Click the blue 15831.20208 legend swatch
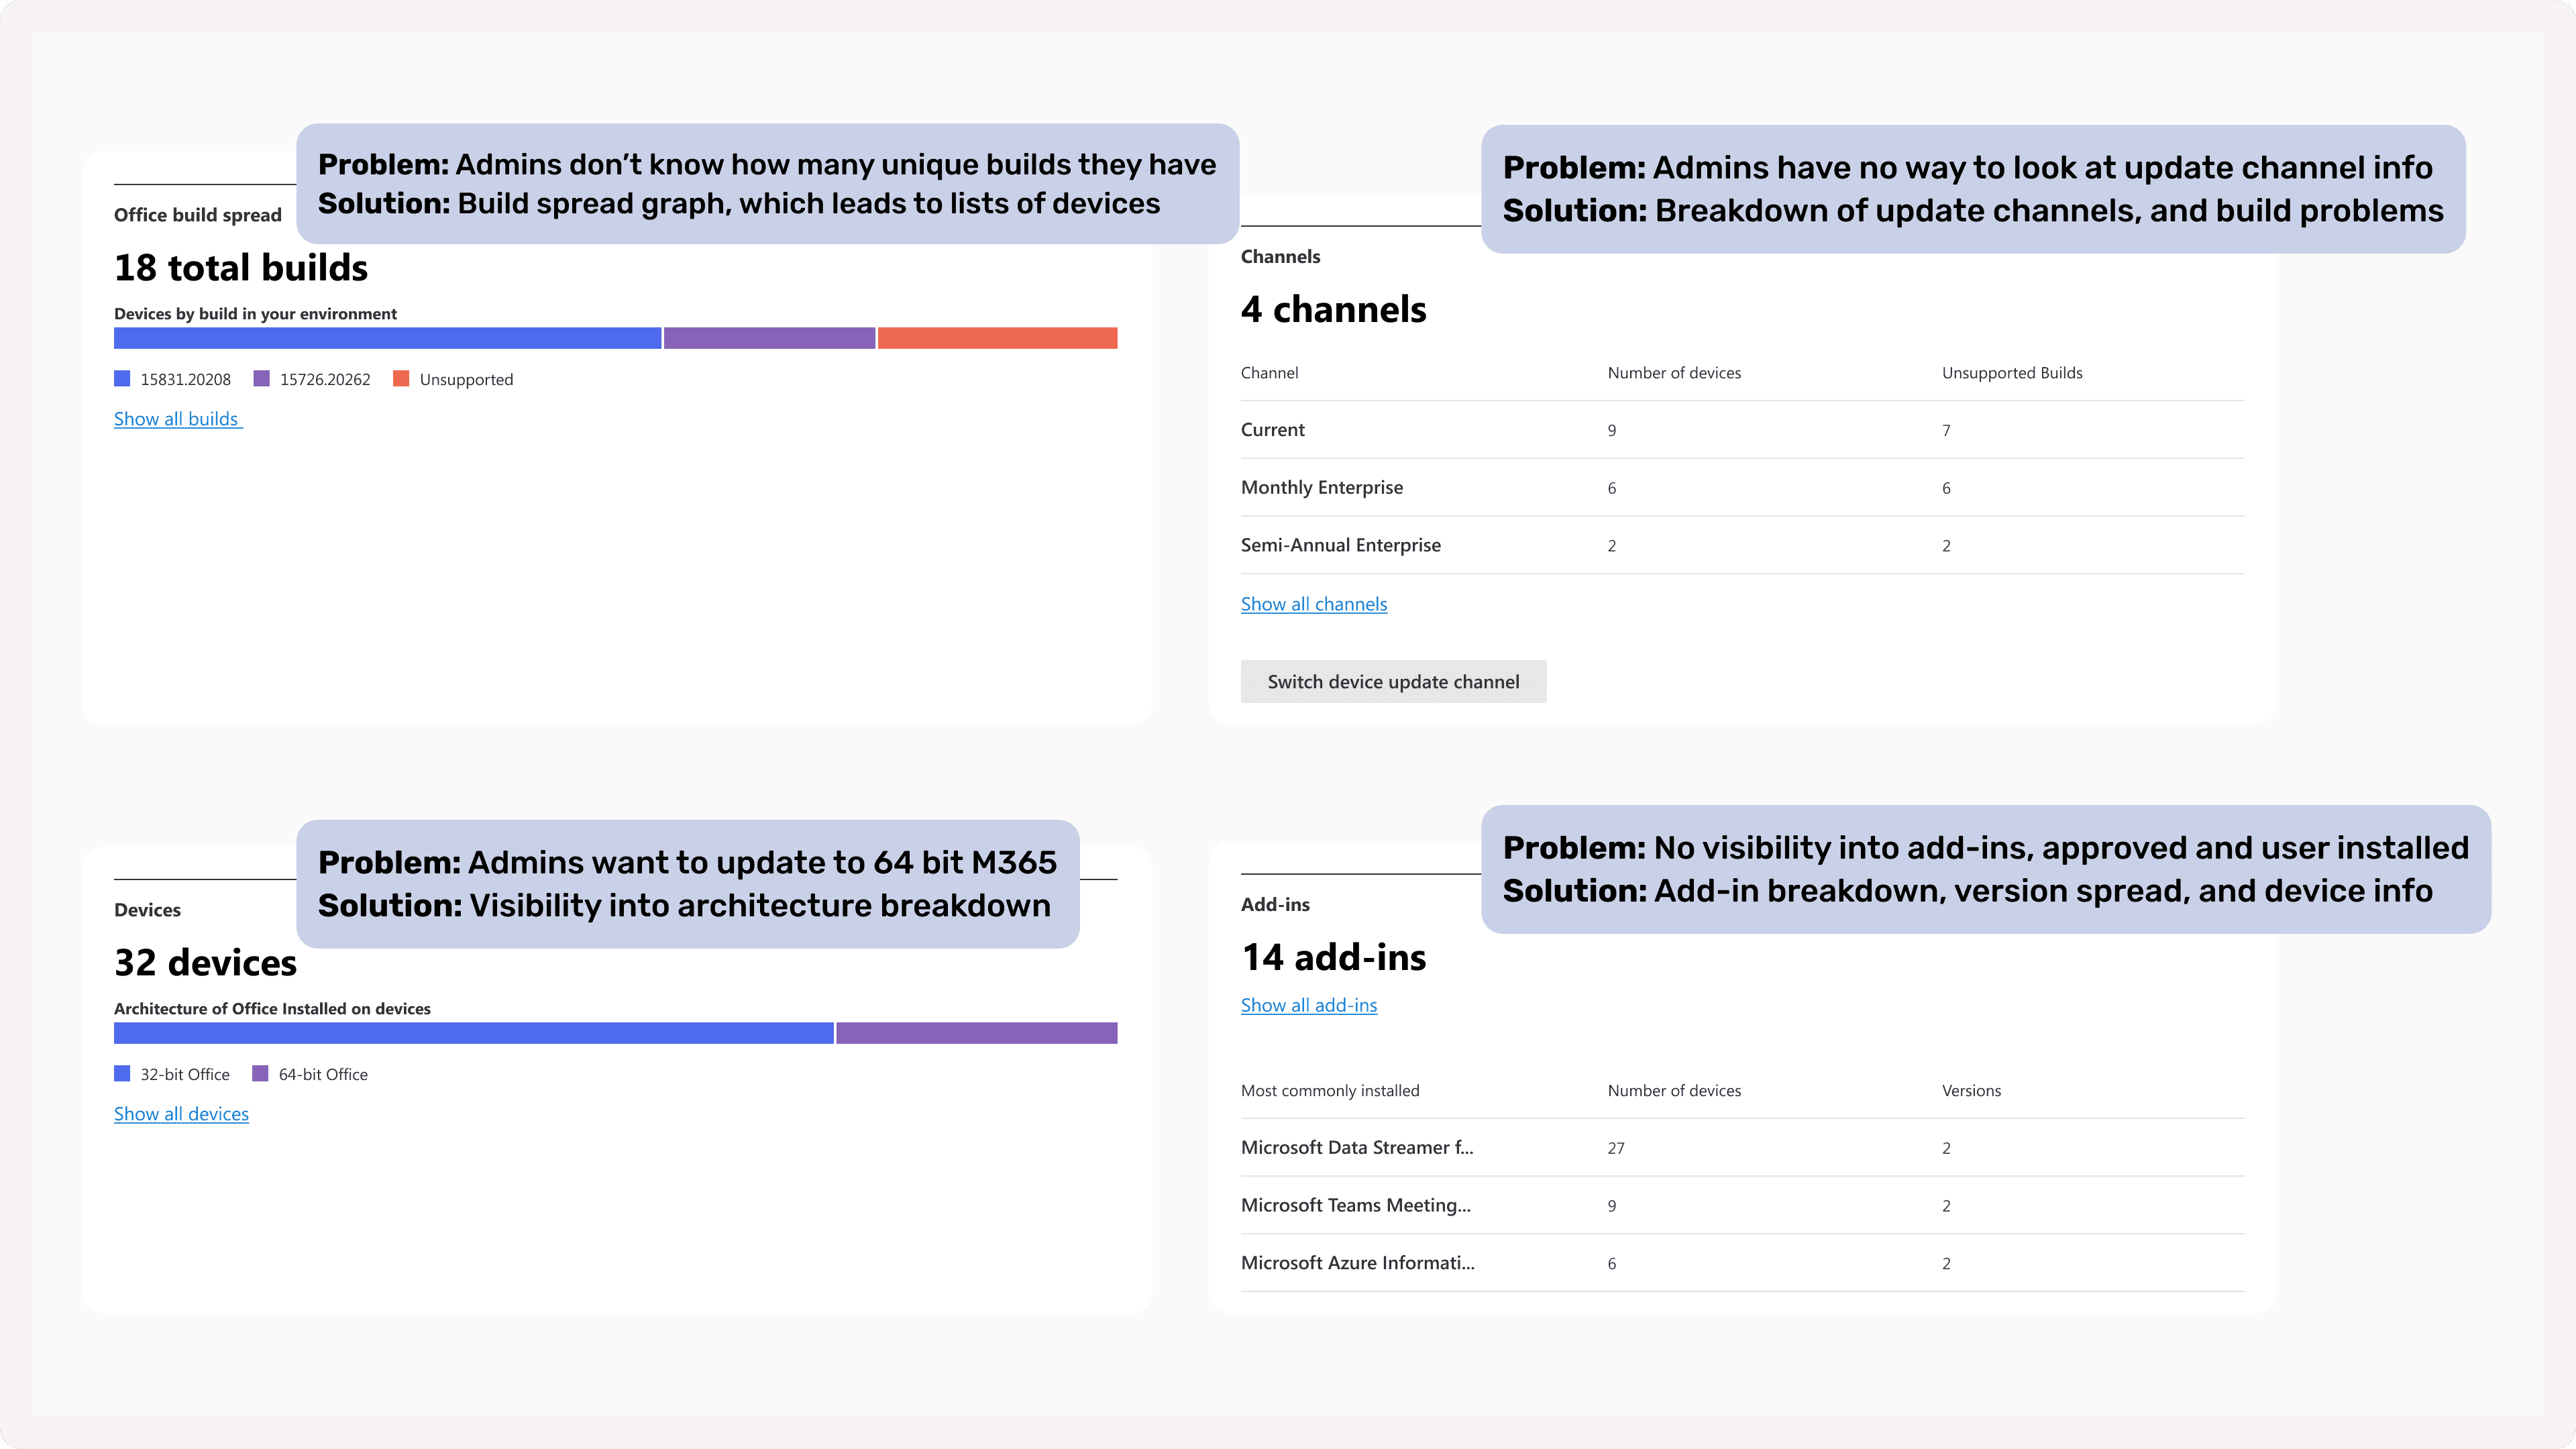This screenshot has height=1449, width=2576. [122, 378]
